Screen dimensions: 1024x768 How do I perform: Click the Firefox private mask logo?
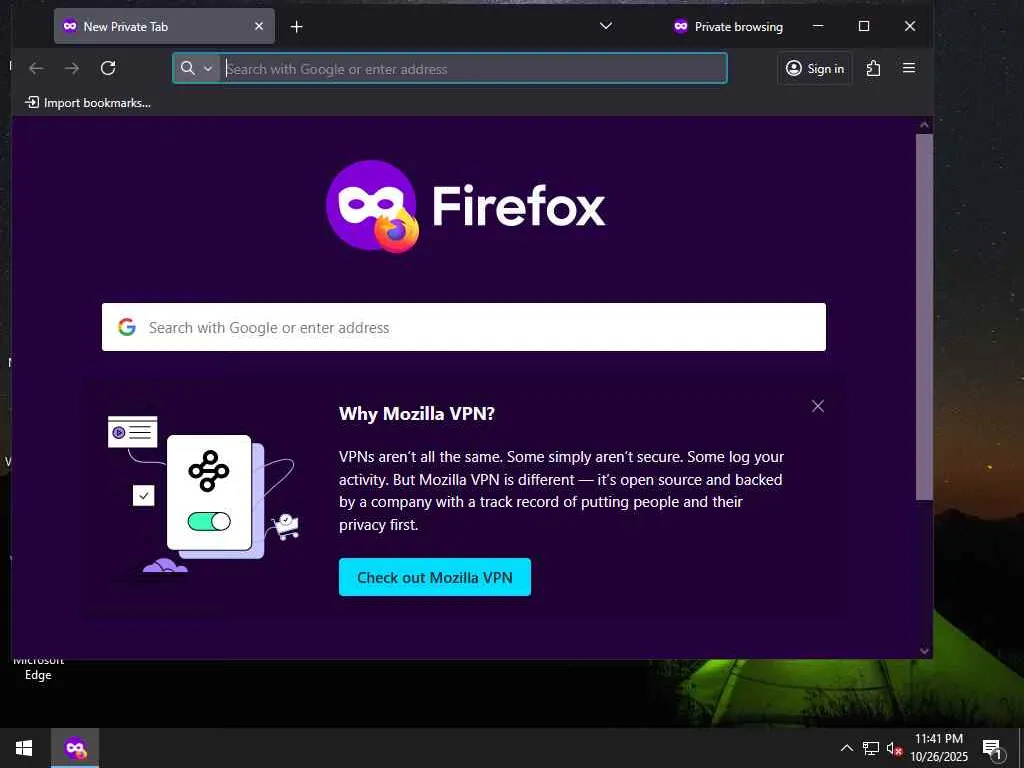tap(372, 206)
